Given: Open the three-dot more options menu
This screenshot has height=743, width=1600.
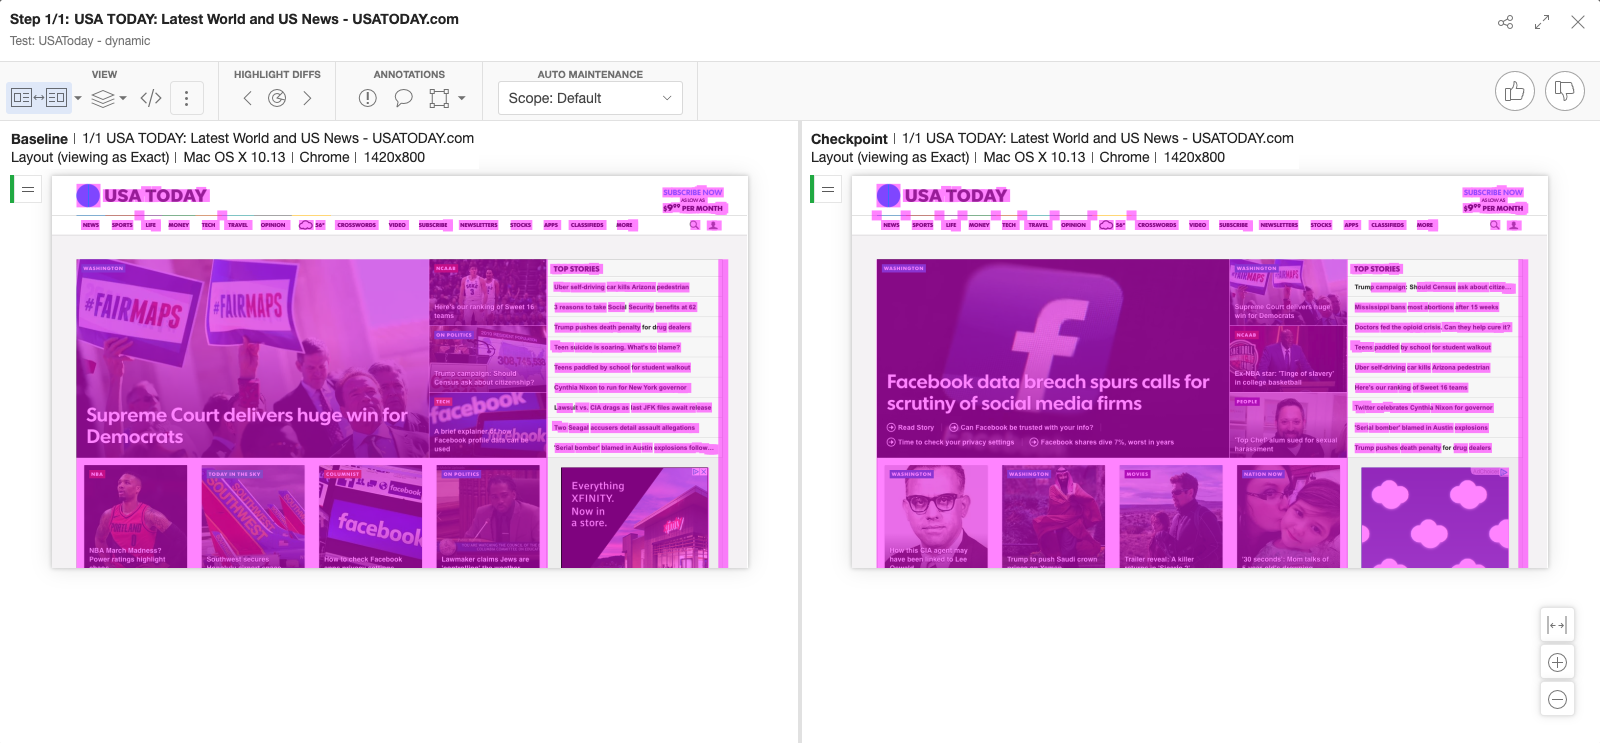Looking at the screenshot, I should (x=186, y=98).
